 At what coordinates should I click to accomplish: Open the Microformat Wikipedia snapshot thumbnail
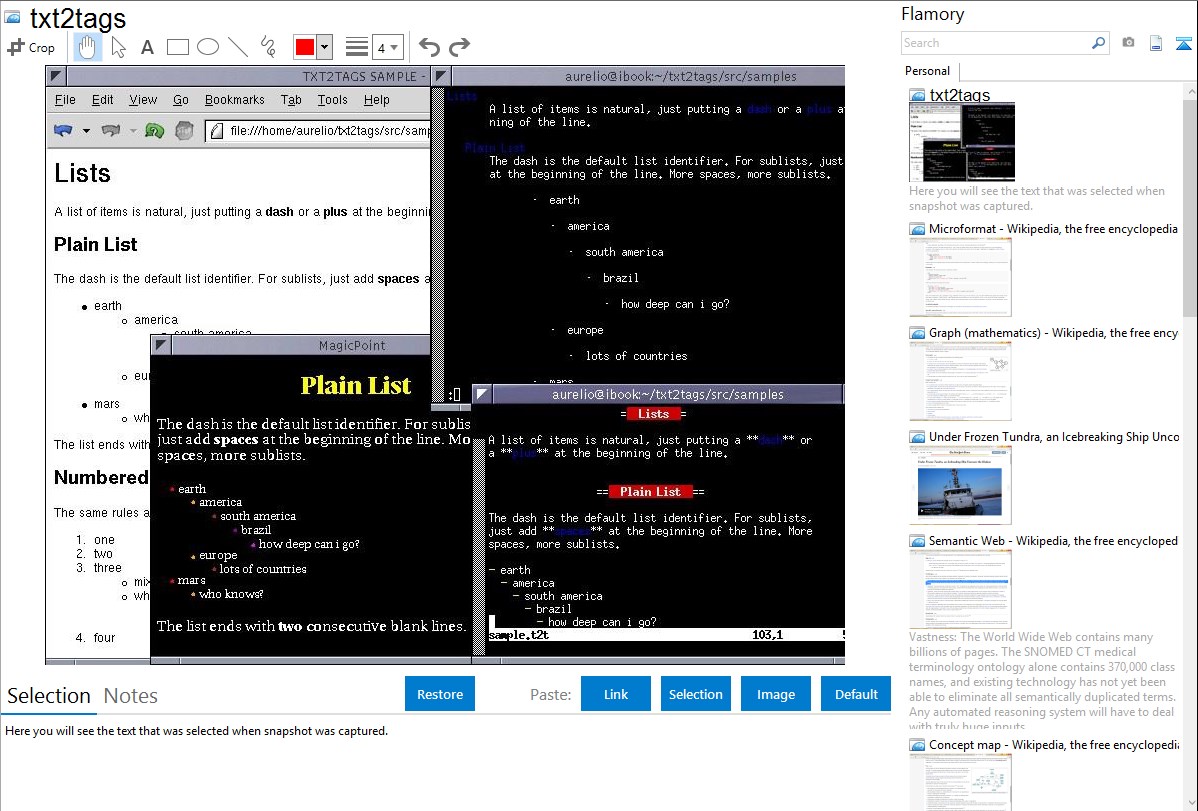(x=960, y=277)
